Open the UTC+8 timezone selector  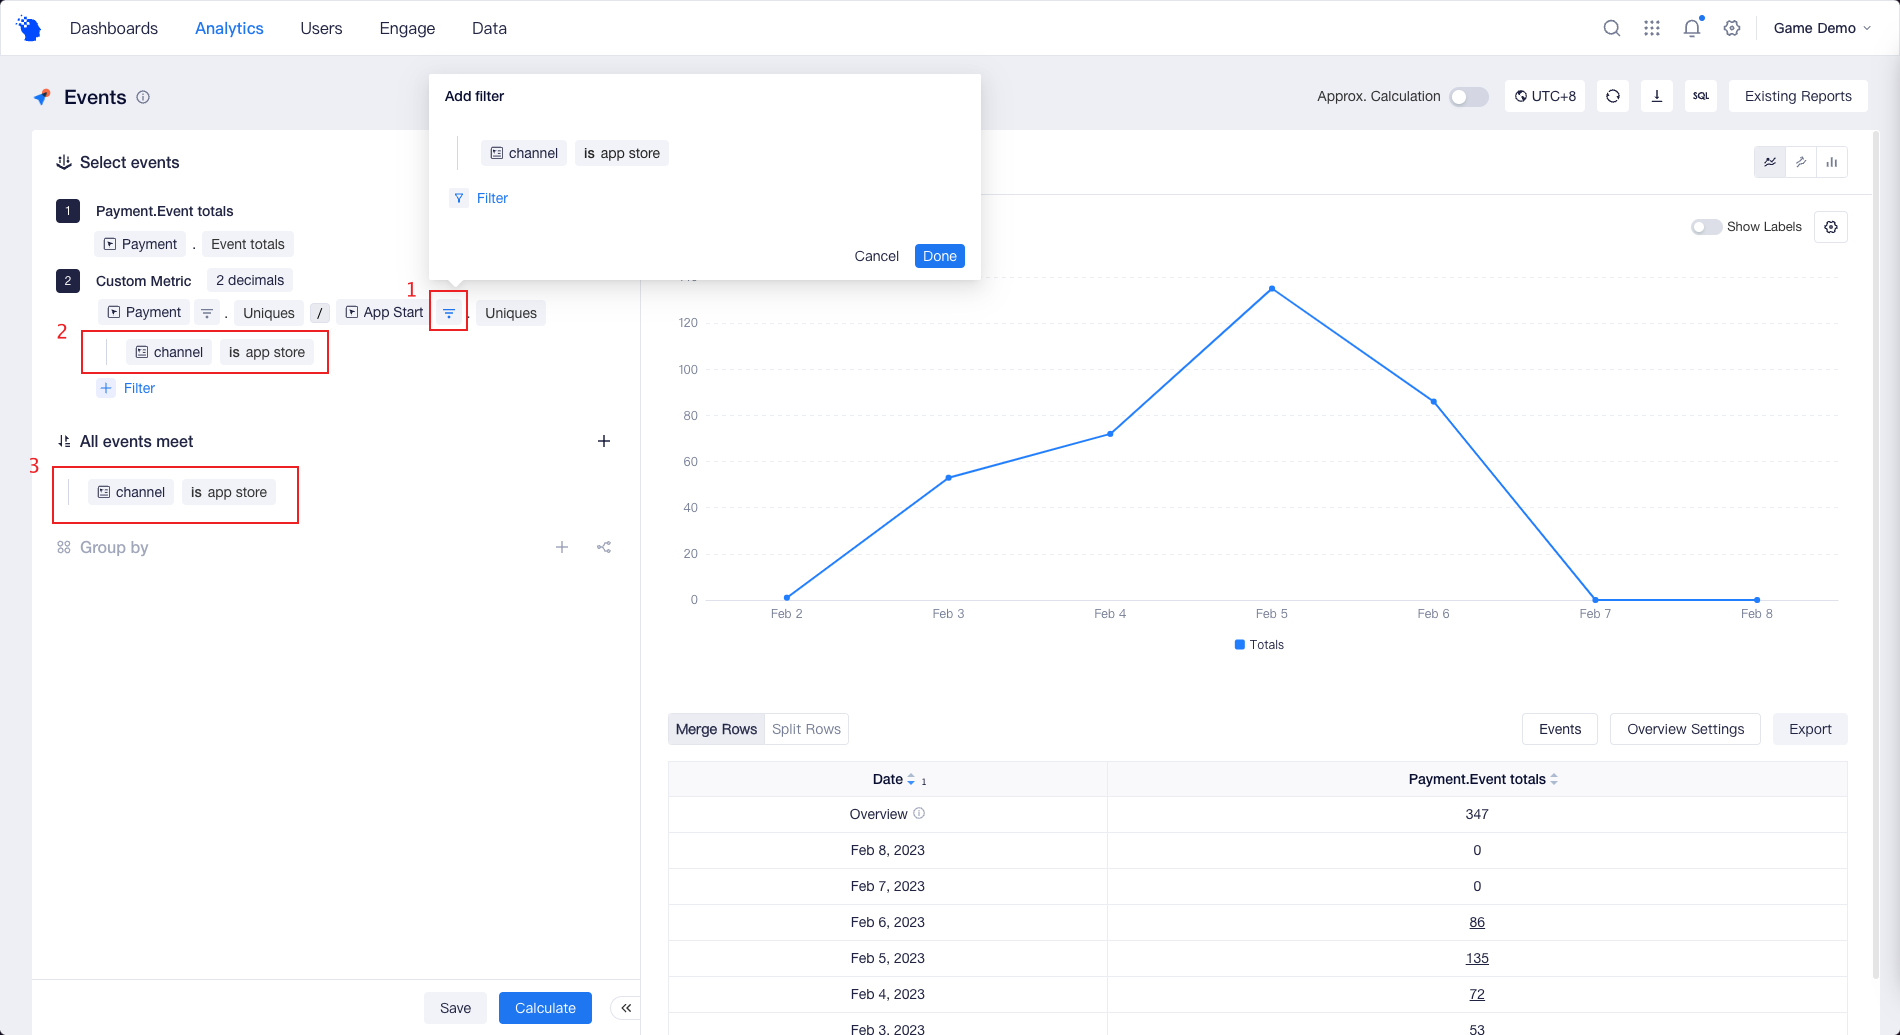1544,96
